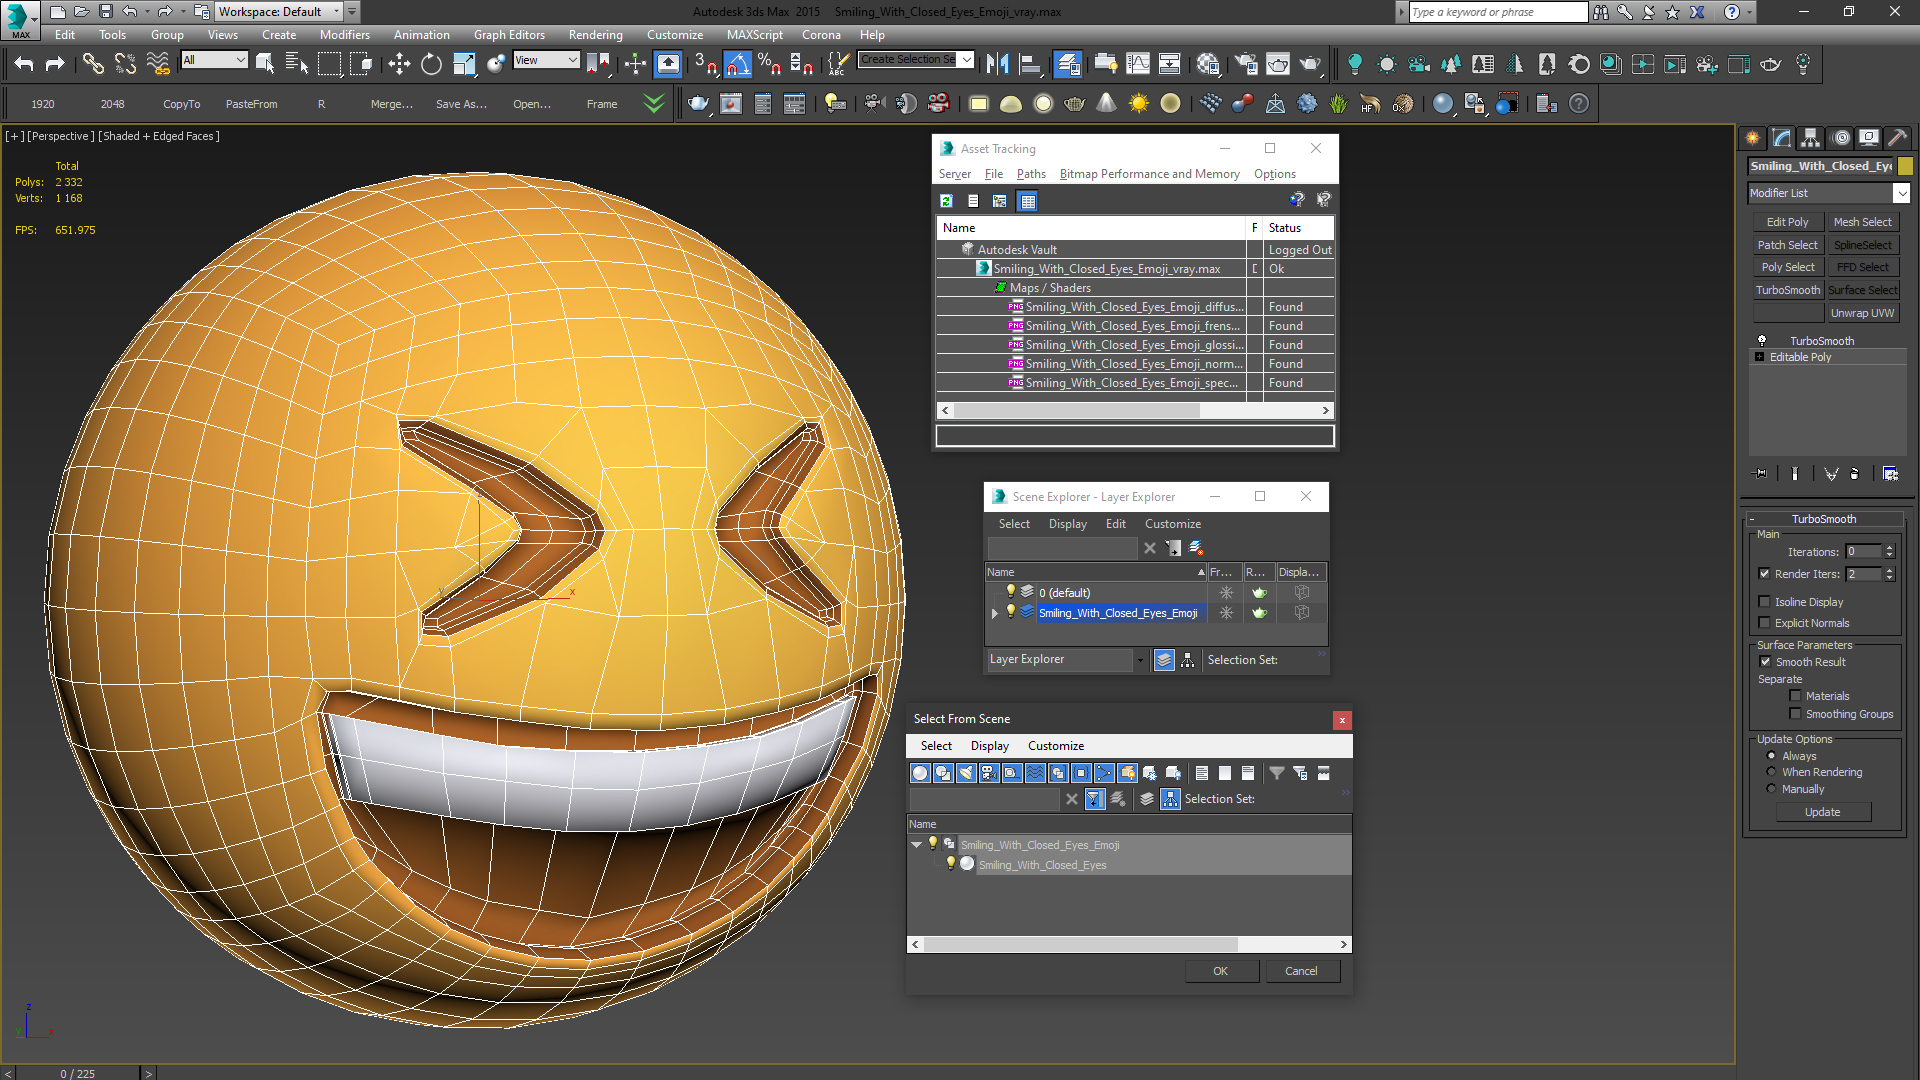This screenshot has width=1920, height=1080.
Task: Activate Select and Rotate tool
Action: (x=431, y=64)
